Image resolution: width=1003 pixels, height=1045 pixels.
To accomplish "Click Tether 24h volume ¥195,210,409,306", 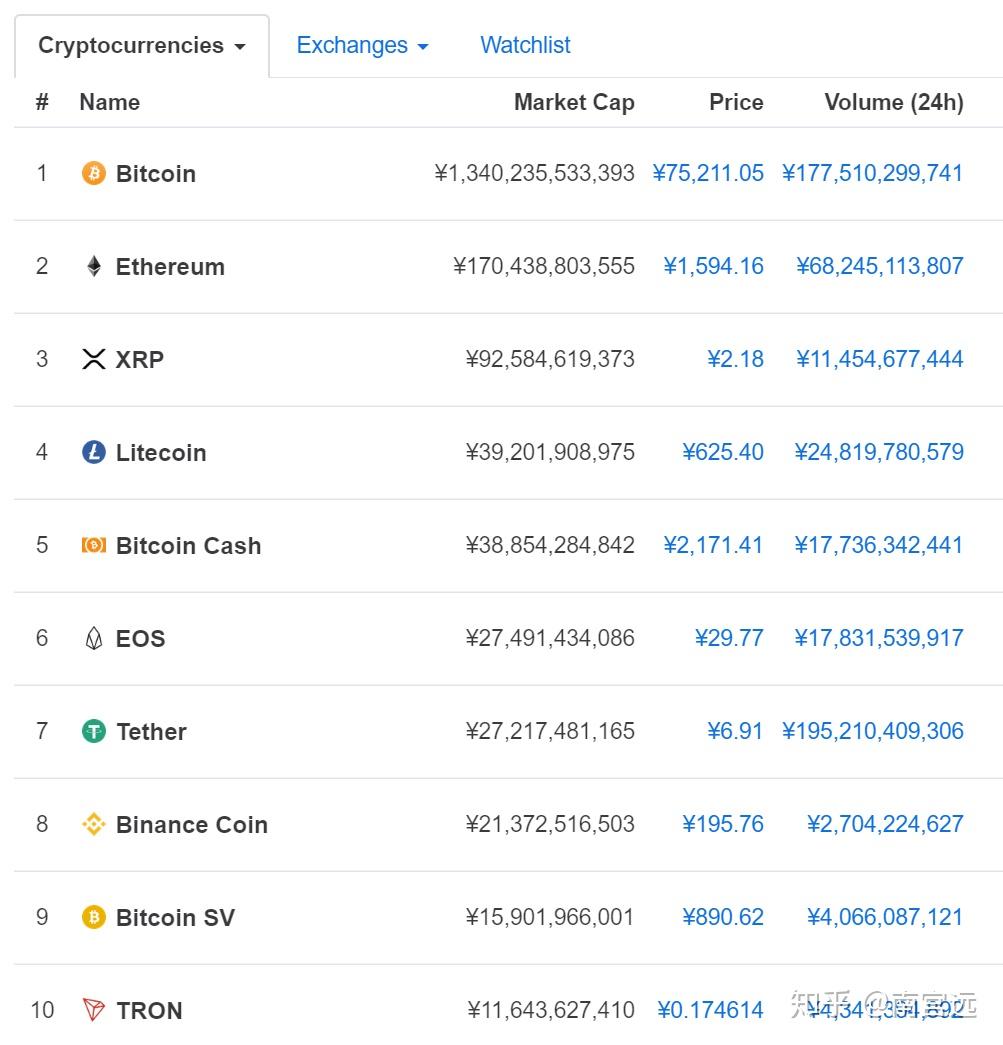I will tap(873, 731).
